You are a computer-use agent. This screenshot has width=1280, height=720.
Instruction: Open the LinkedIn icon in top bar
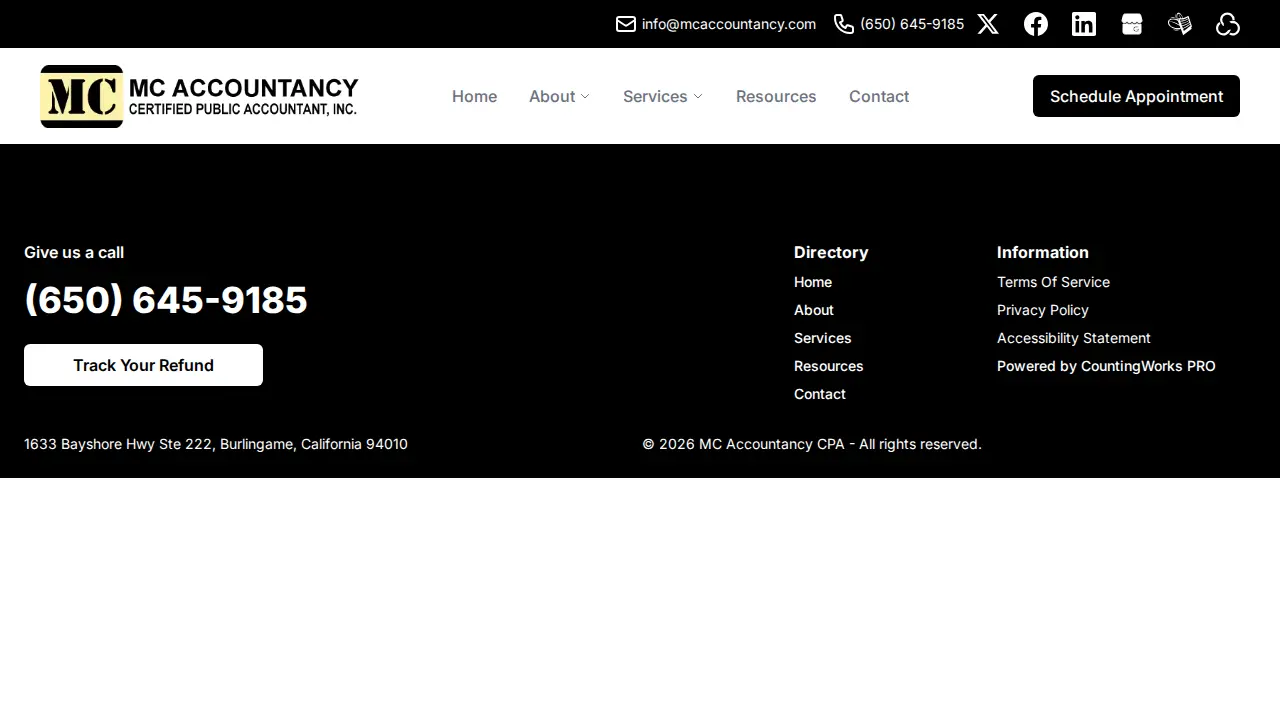[x=1084, y=24]
